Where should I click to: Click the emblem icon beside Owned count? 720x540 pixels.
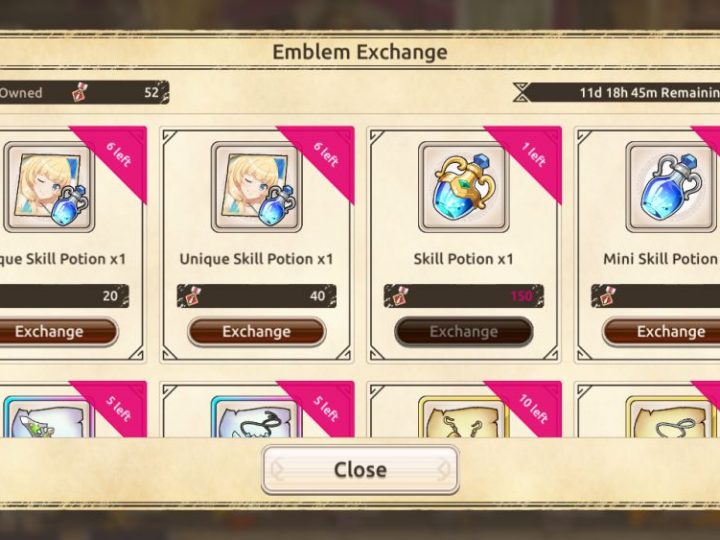[x=80, y=92]
